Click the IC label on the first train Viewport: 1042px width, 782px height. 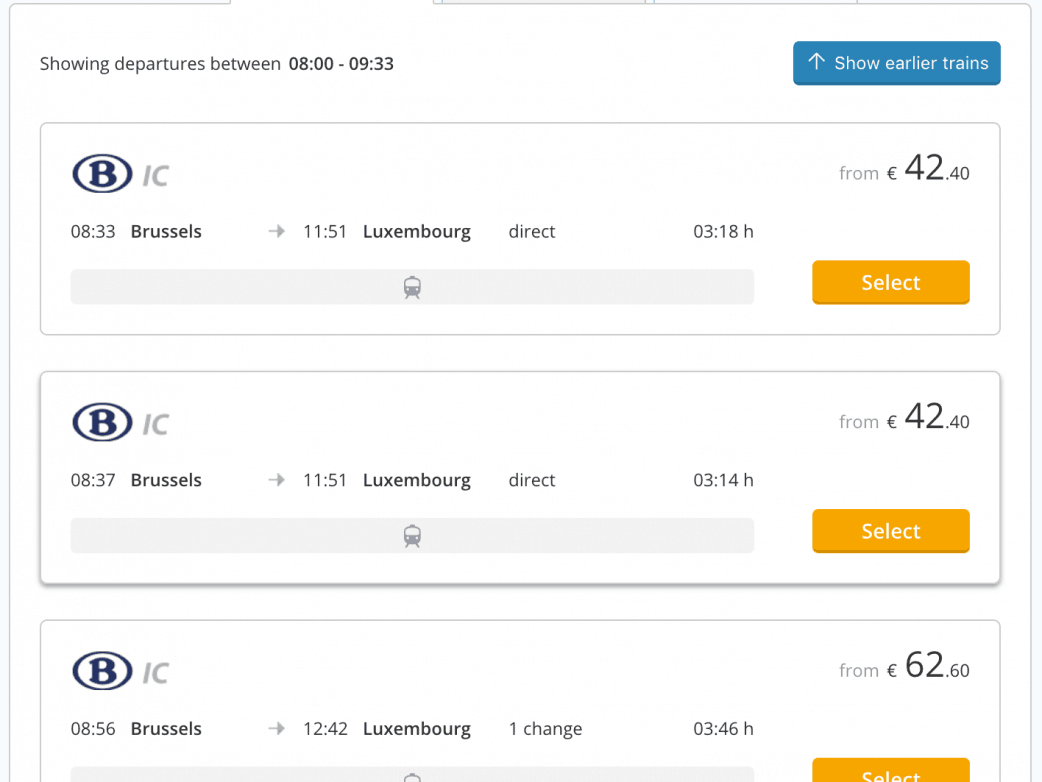[x=155, y=177]
